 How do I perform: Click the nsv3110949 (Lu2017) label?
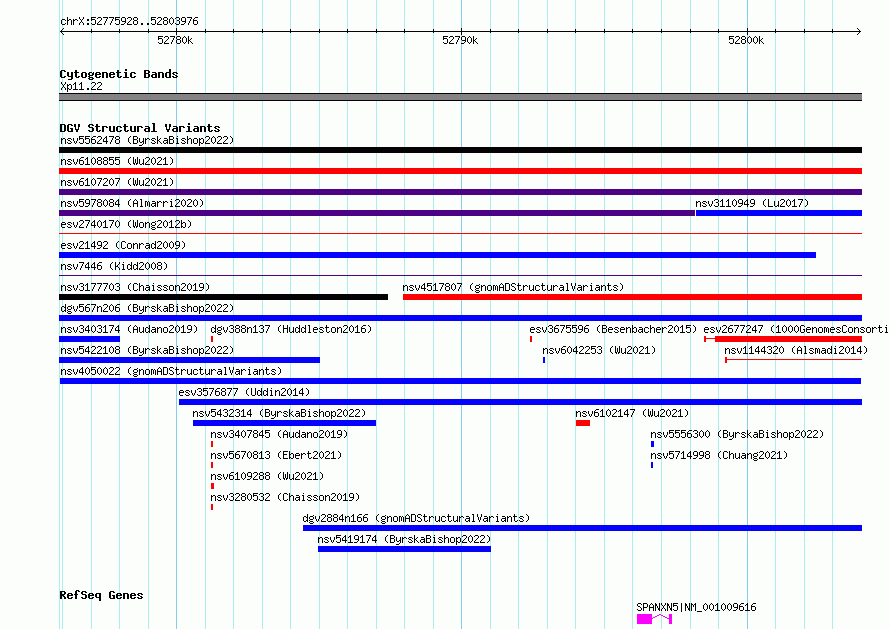(752, 203)
